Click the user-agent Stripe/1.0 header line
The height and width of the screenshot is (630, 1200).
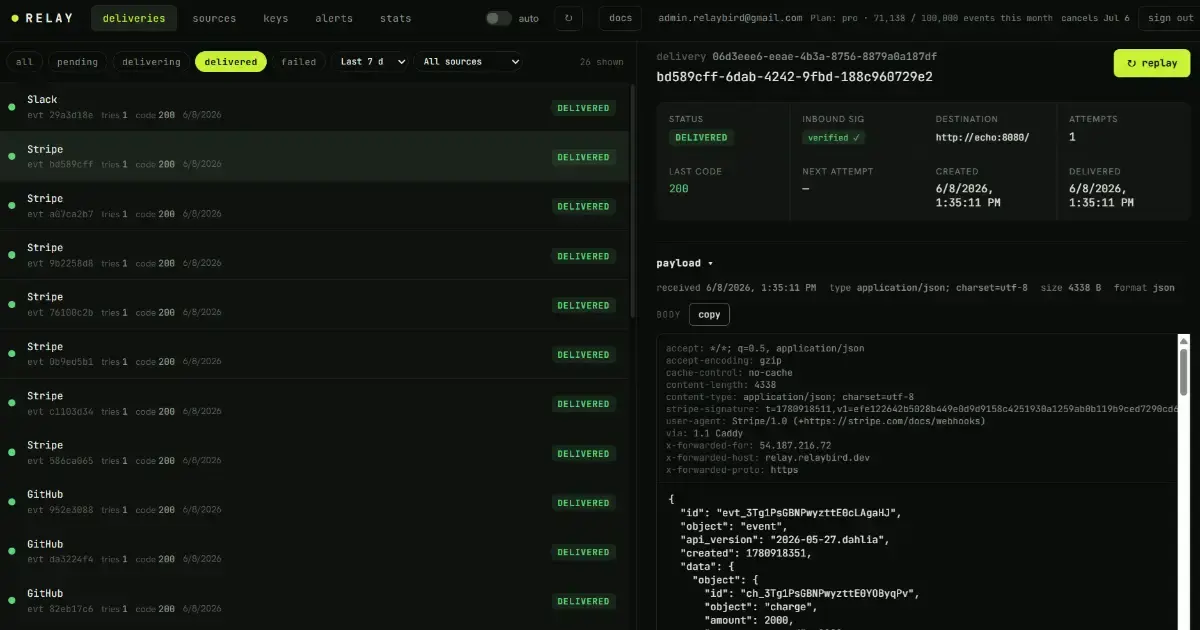click(x=825, y=421)
